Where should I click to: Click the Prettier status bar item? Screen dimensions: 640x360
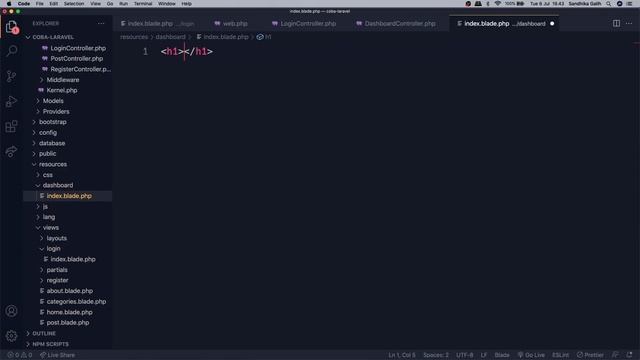(590, 355)
